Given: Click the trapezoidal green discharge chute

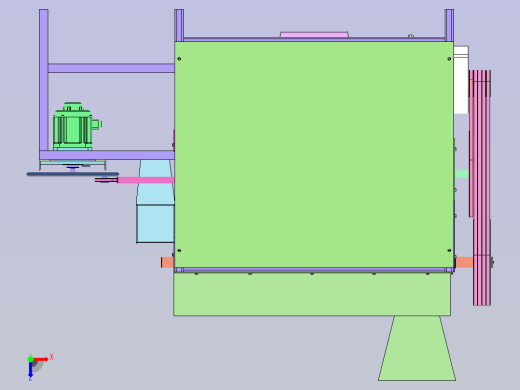Looking at the screenshot, I should pos(417,348).
